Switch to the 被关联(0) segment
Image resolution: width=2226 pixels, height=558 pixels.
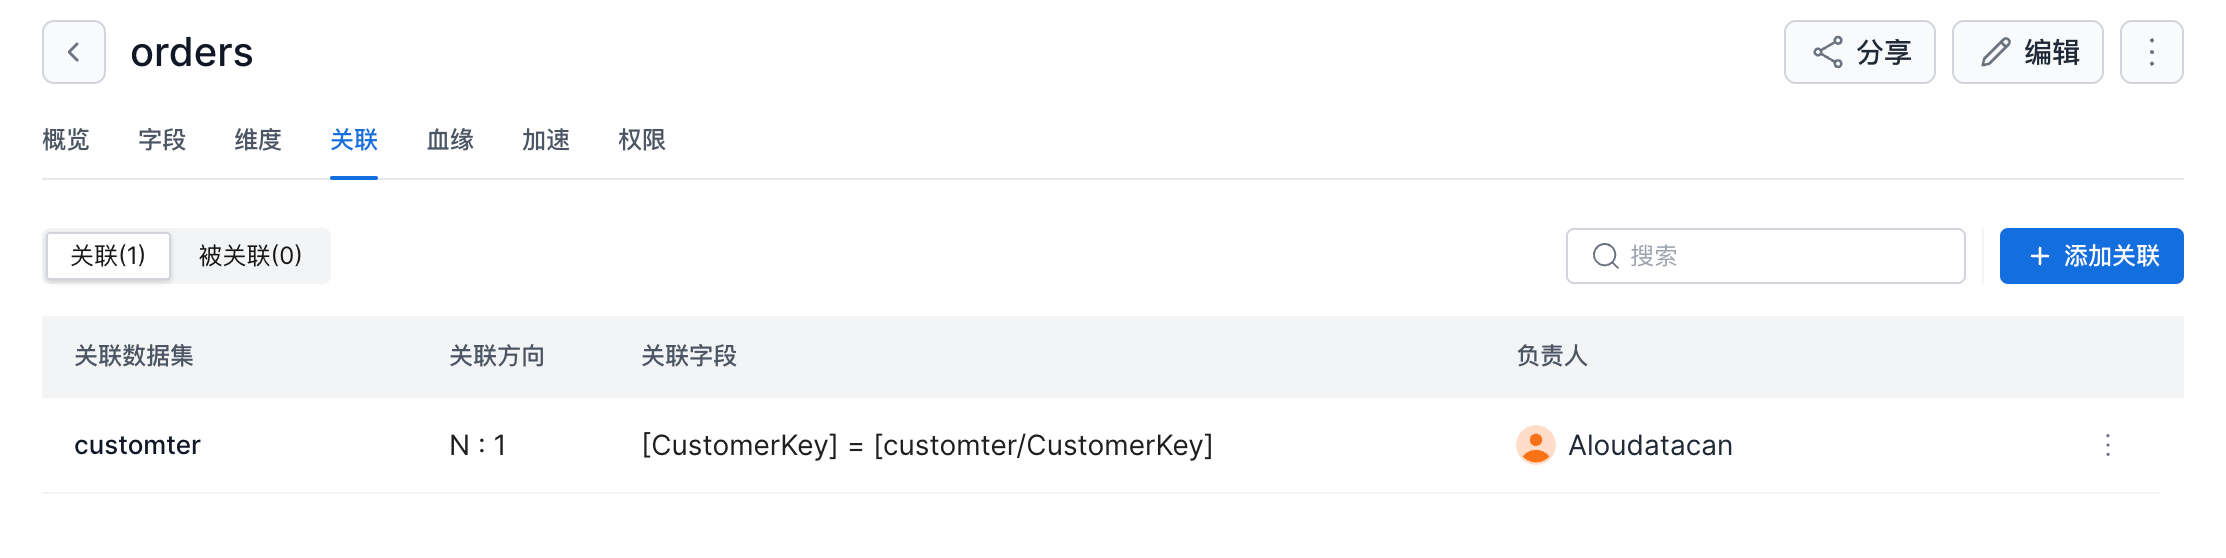click(x=250, y=256)
